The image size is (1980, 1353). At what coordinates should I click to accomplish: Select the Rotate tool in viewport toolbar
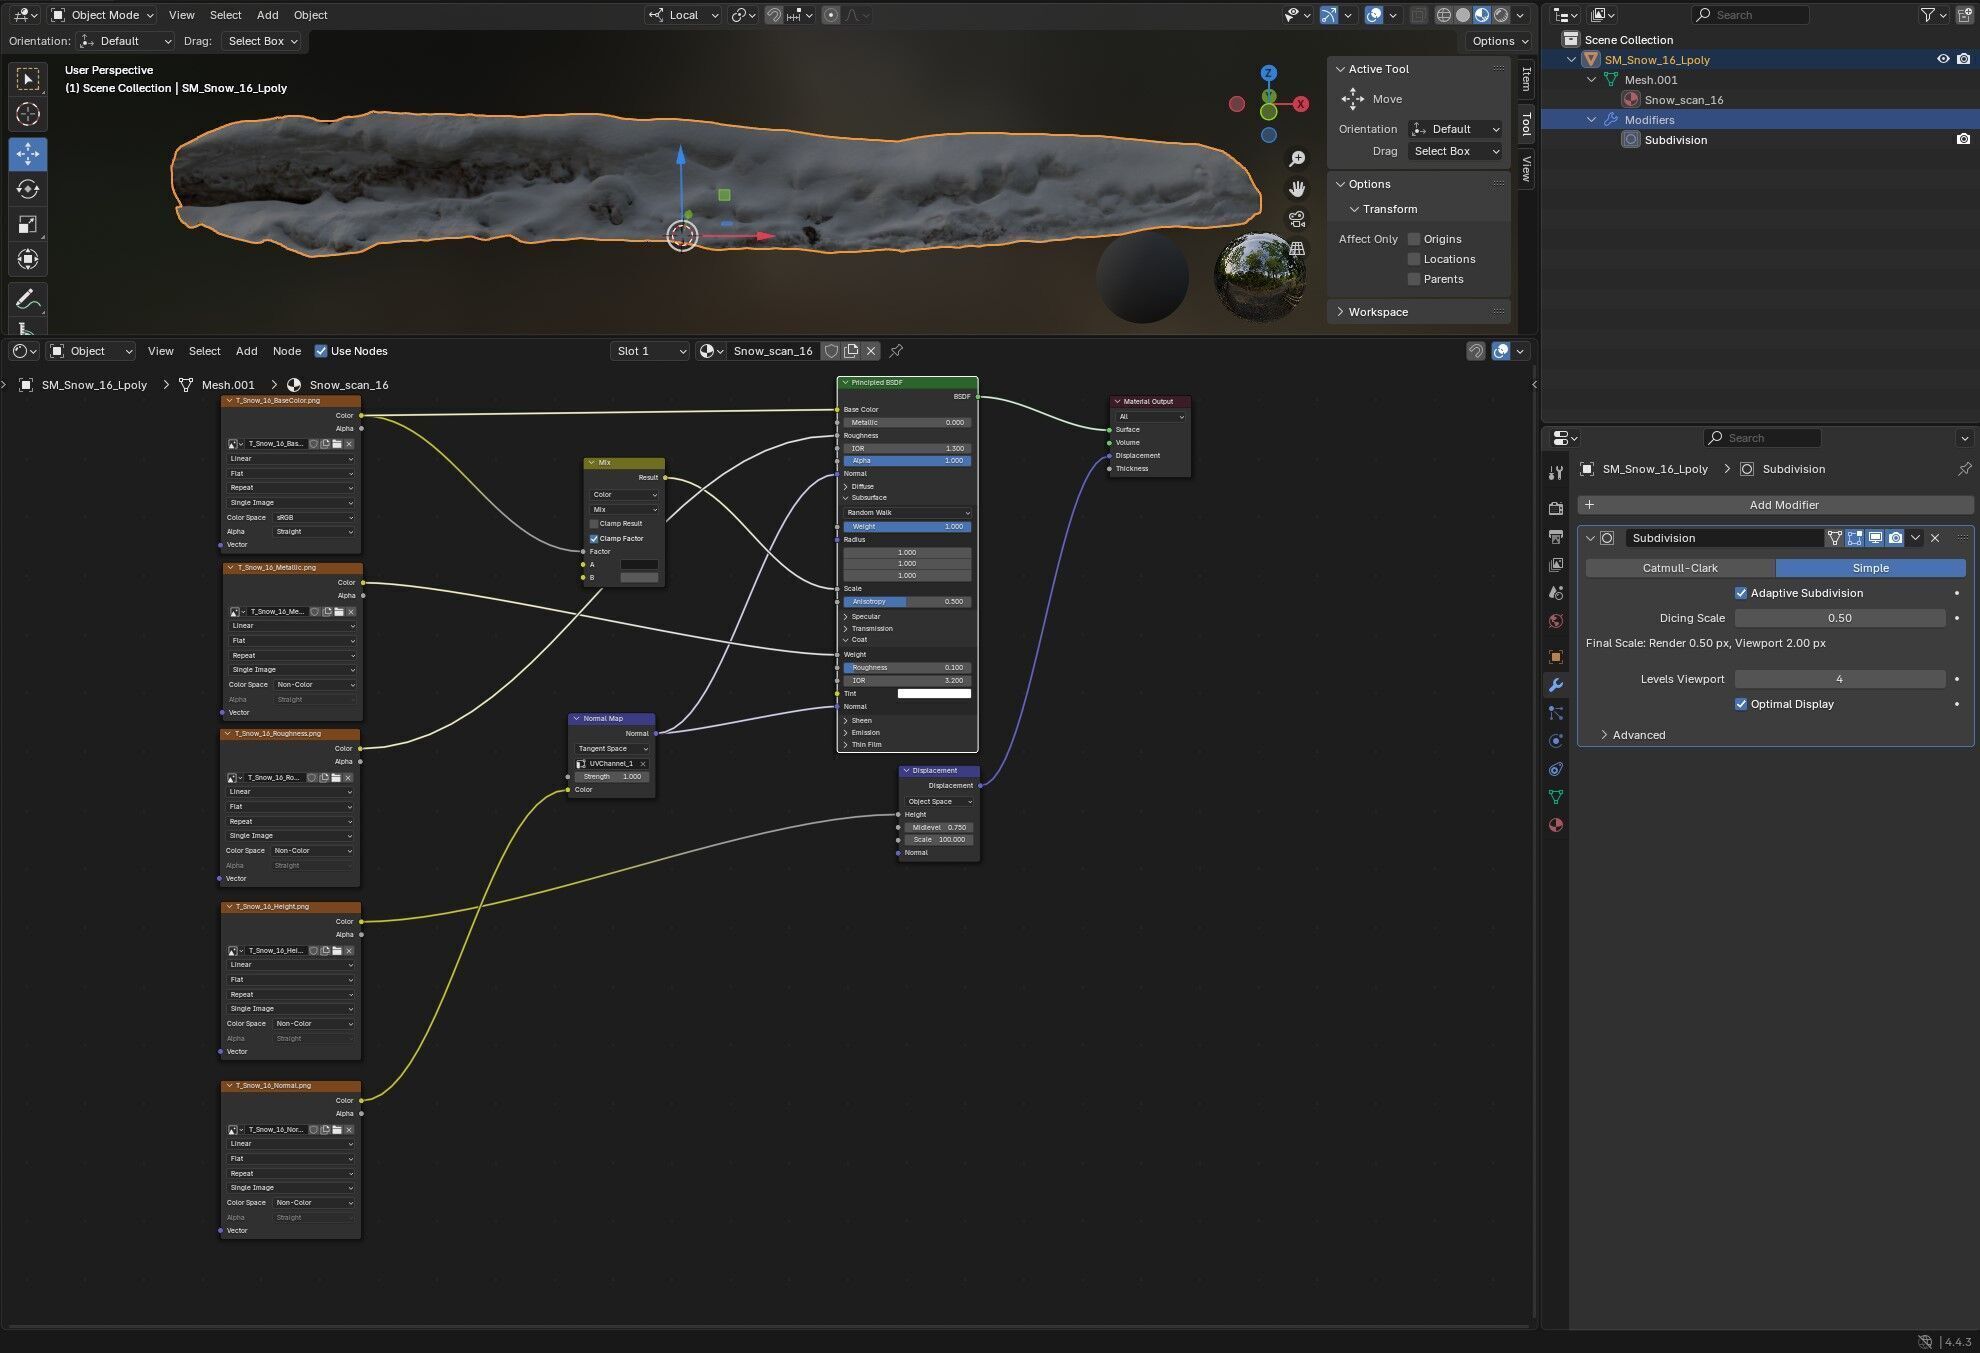pyautogui.click(x=28, y=189)
